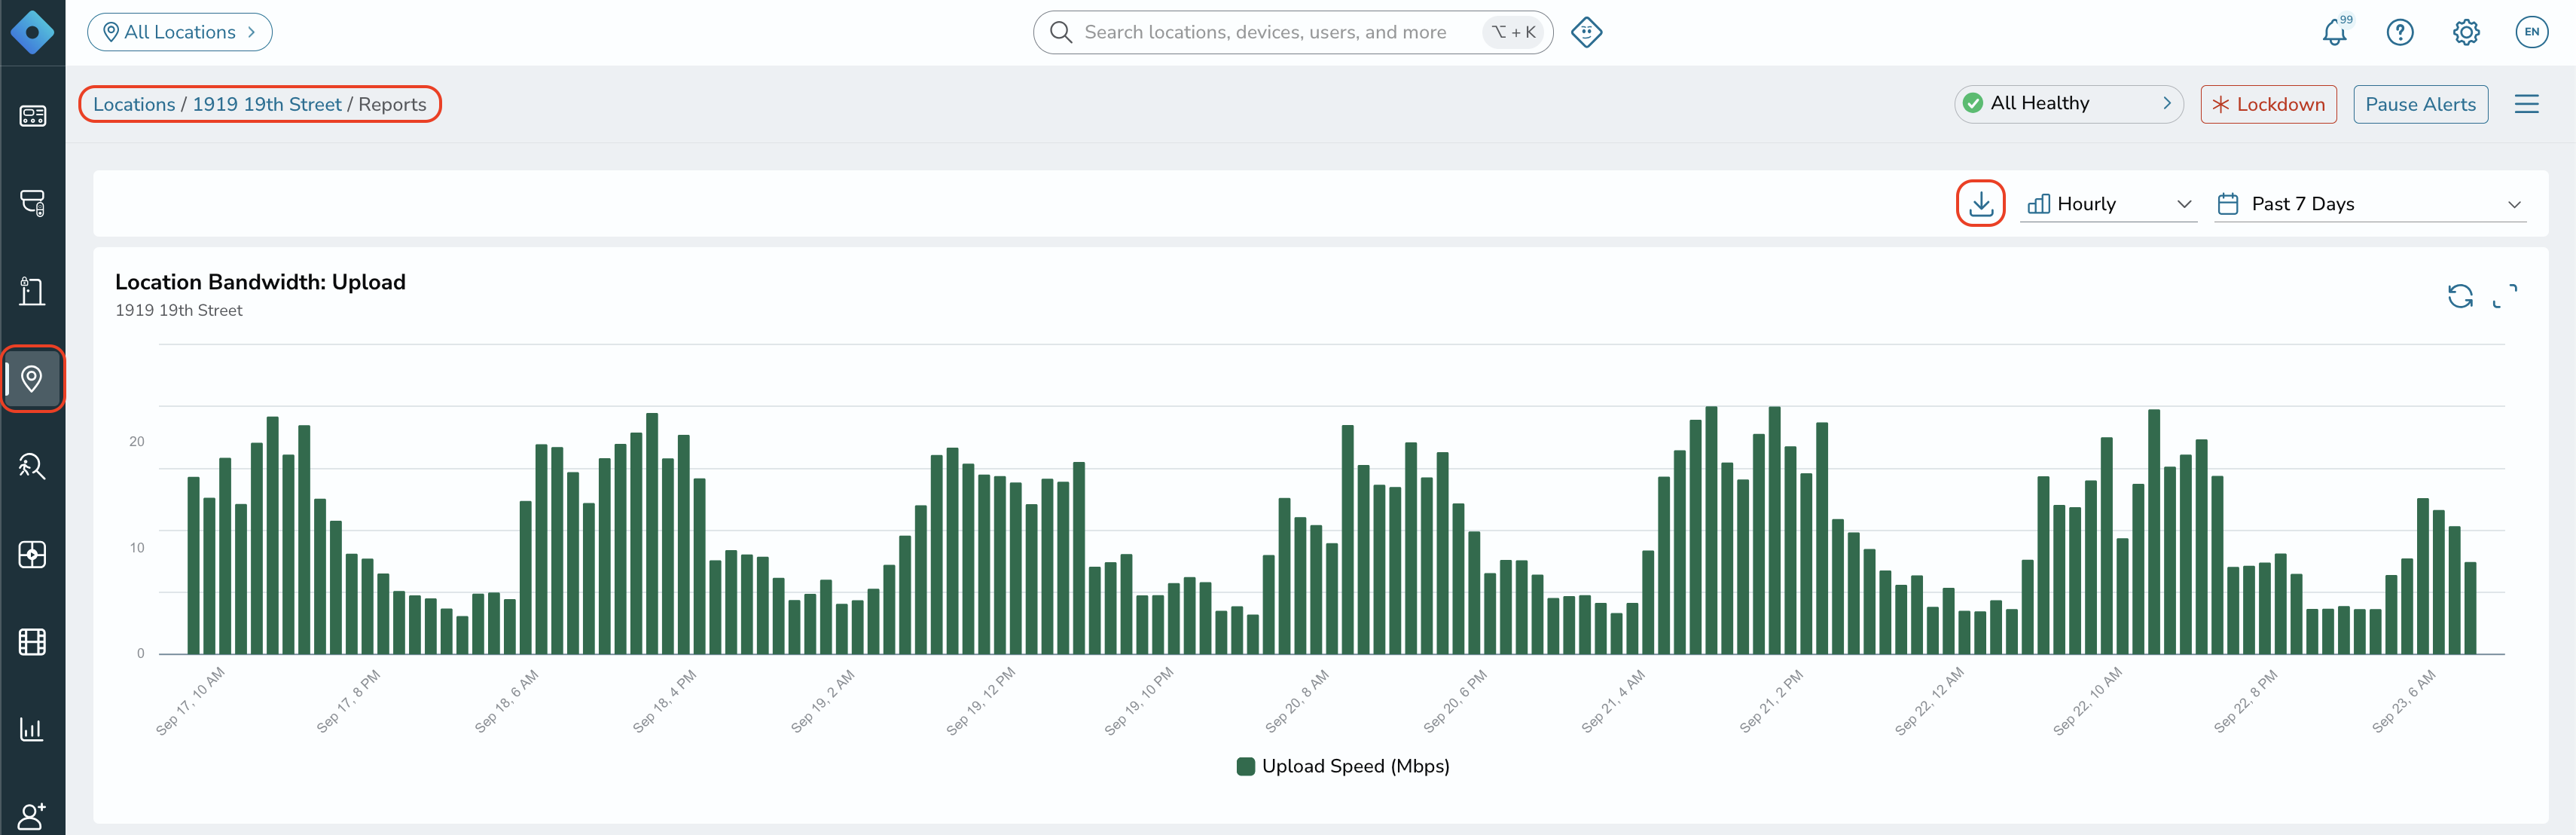Refresh the Location Bandwidth chart
The image size is (2576, 835).
pos(2459,296)
